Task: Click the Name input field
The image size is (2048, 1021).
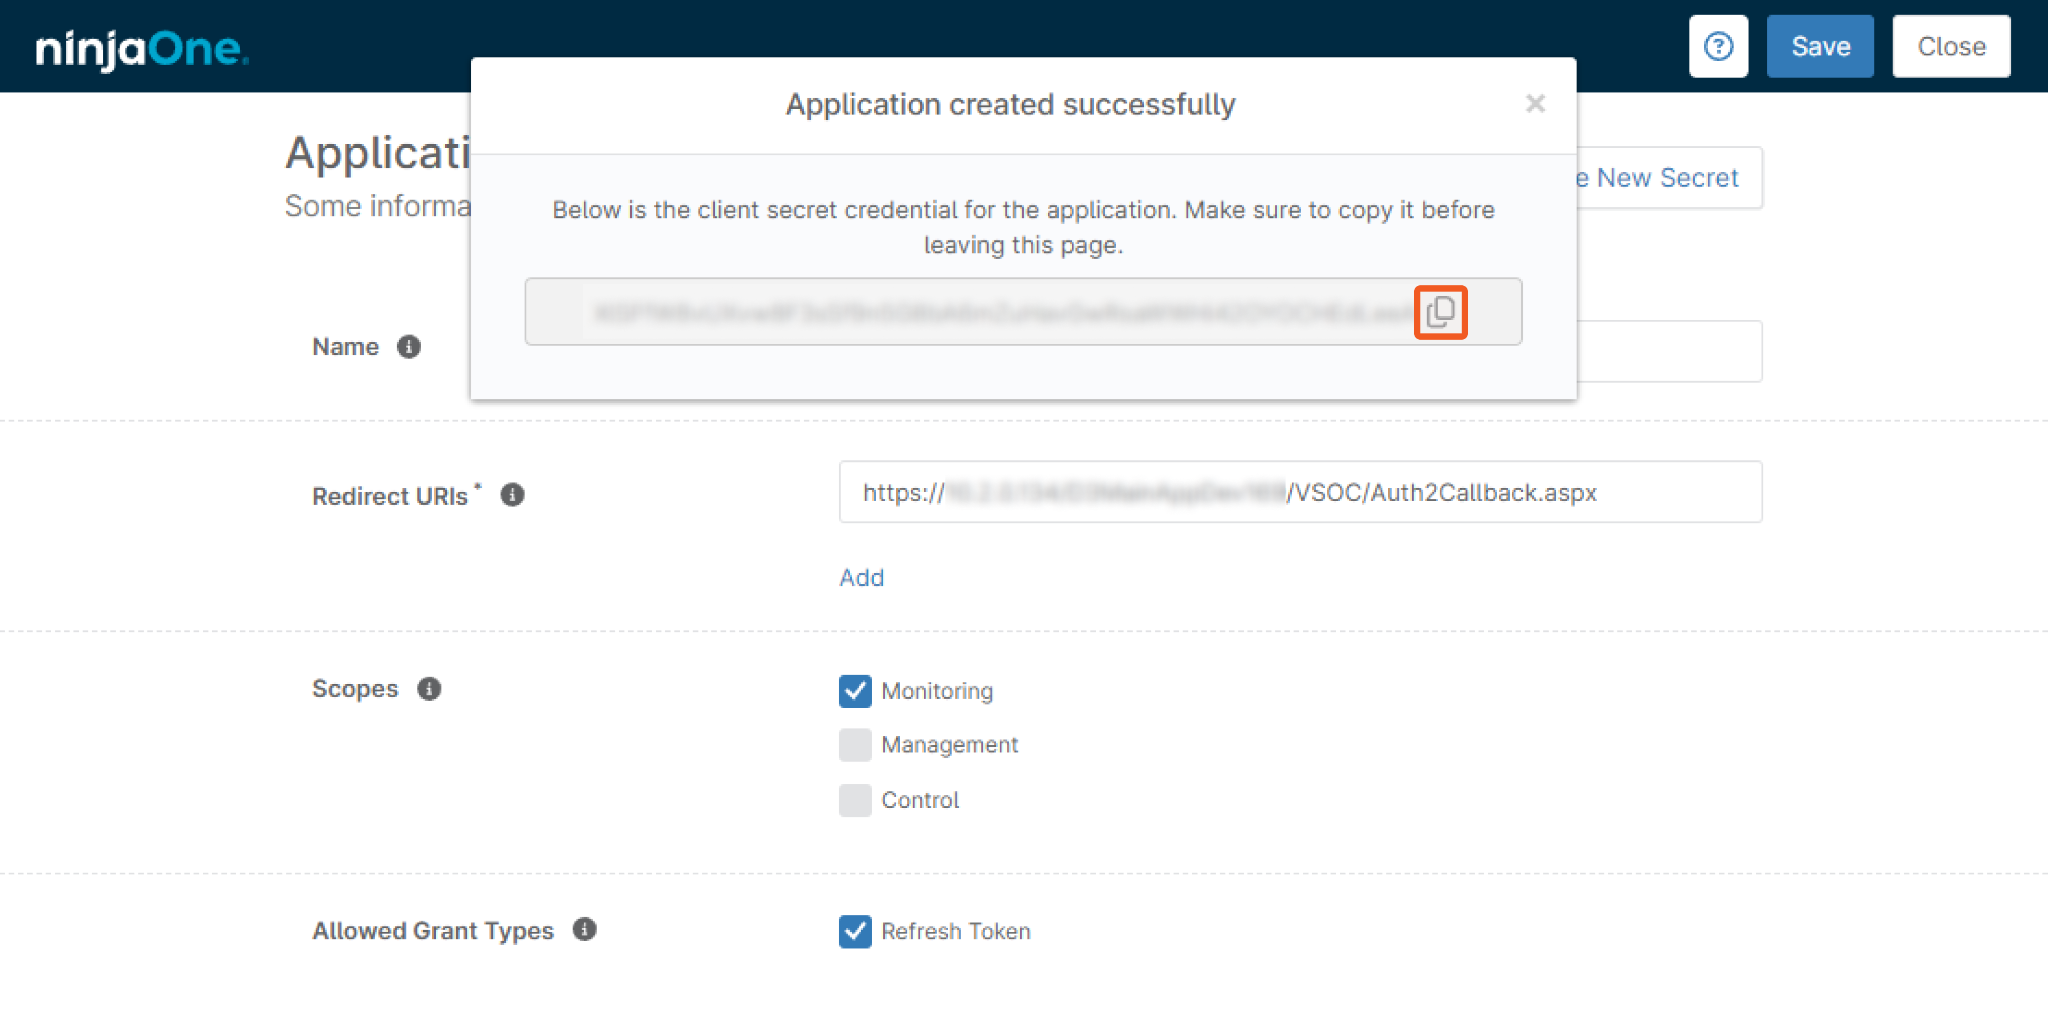Action: click(1668, 351)
